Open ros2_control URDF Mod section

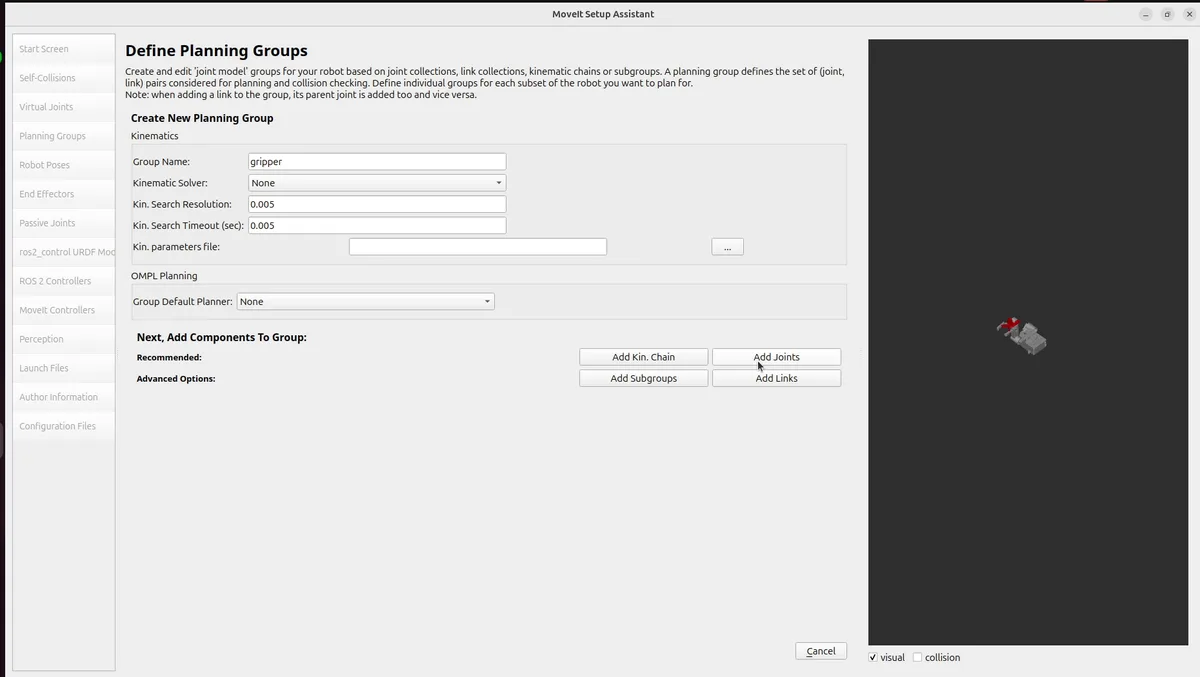click(64, 252)
